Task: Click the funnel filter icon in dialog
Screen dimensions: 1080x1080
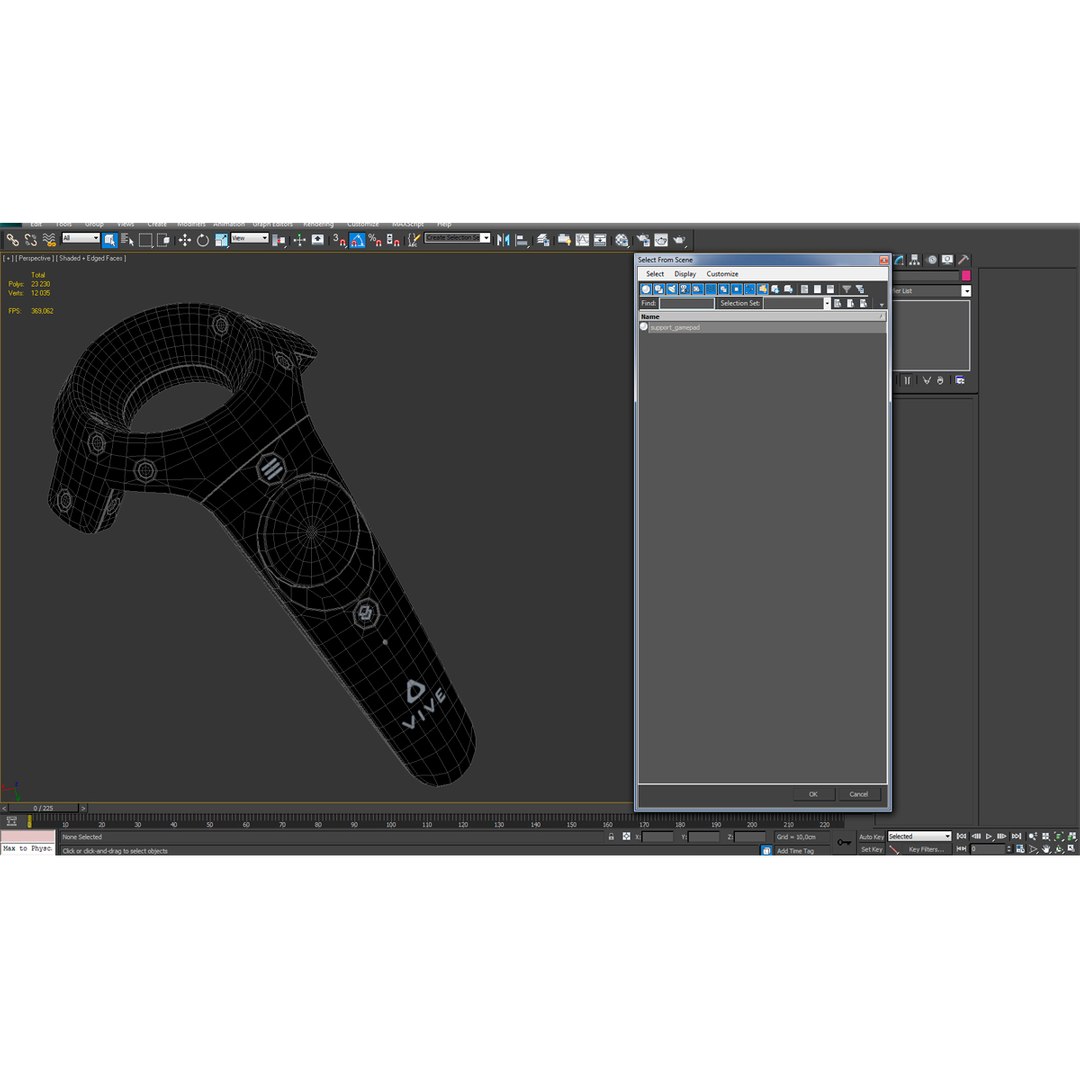Action: [847, 289]
